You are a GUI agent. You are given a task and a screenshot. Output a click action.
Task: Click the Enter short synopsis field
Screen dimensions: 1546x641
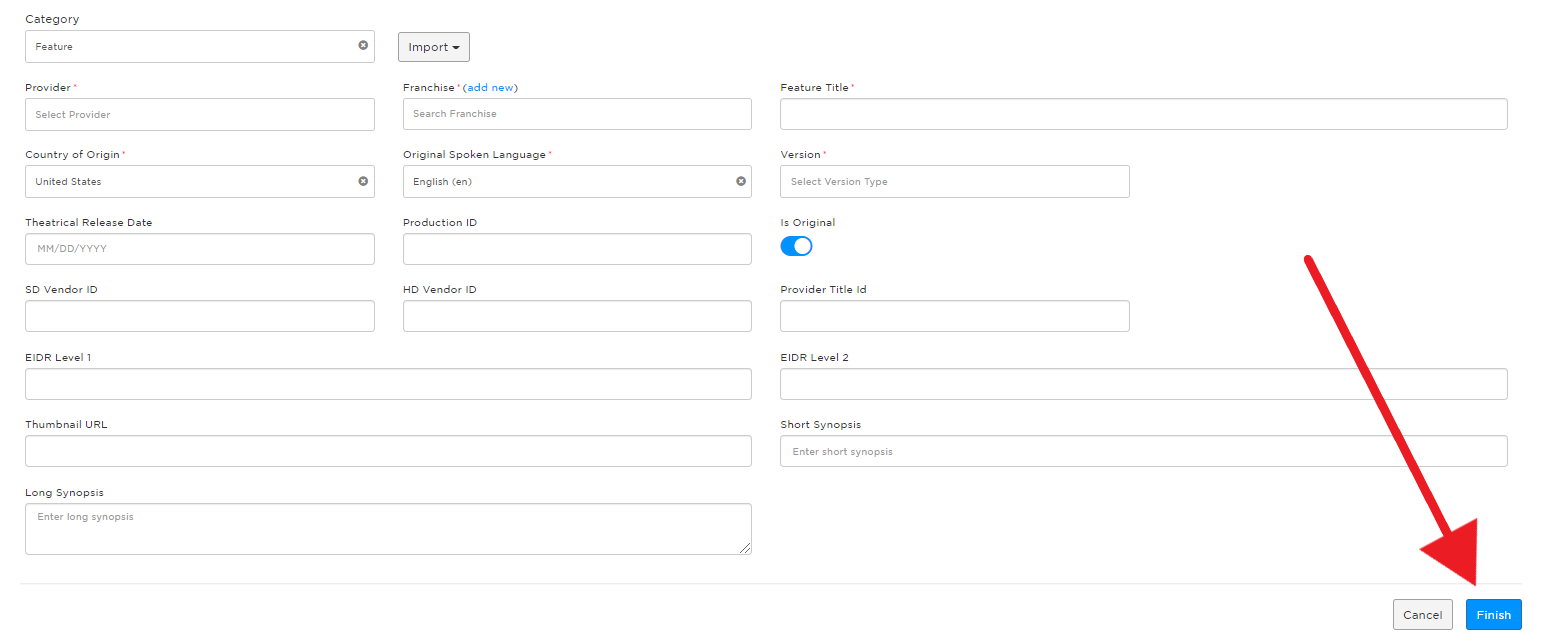click(x=1143, y=451)
